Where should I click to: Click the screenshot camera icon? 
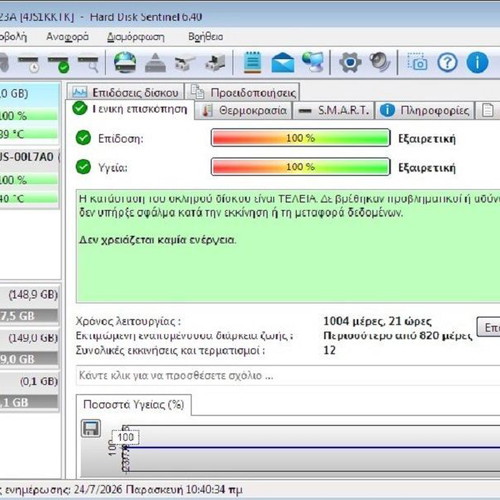pos(417,62)
